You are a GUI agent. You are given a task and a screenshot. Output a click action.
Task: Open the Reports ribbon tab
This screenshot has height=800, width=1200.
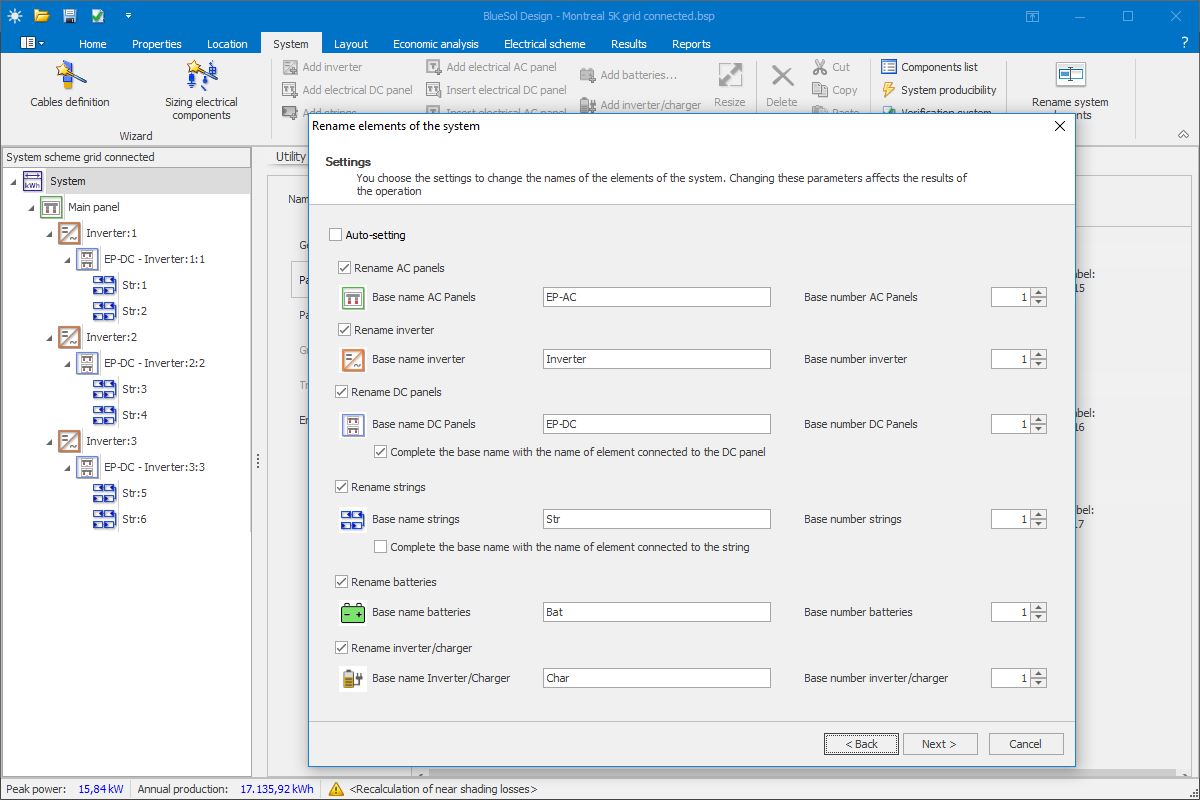(691, 43)
